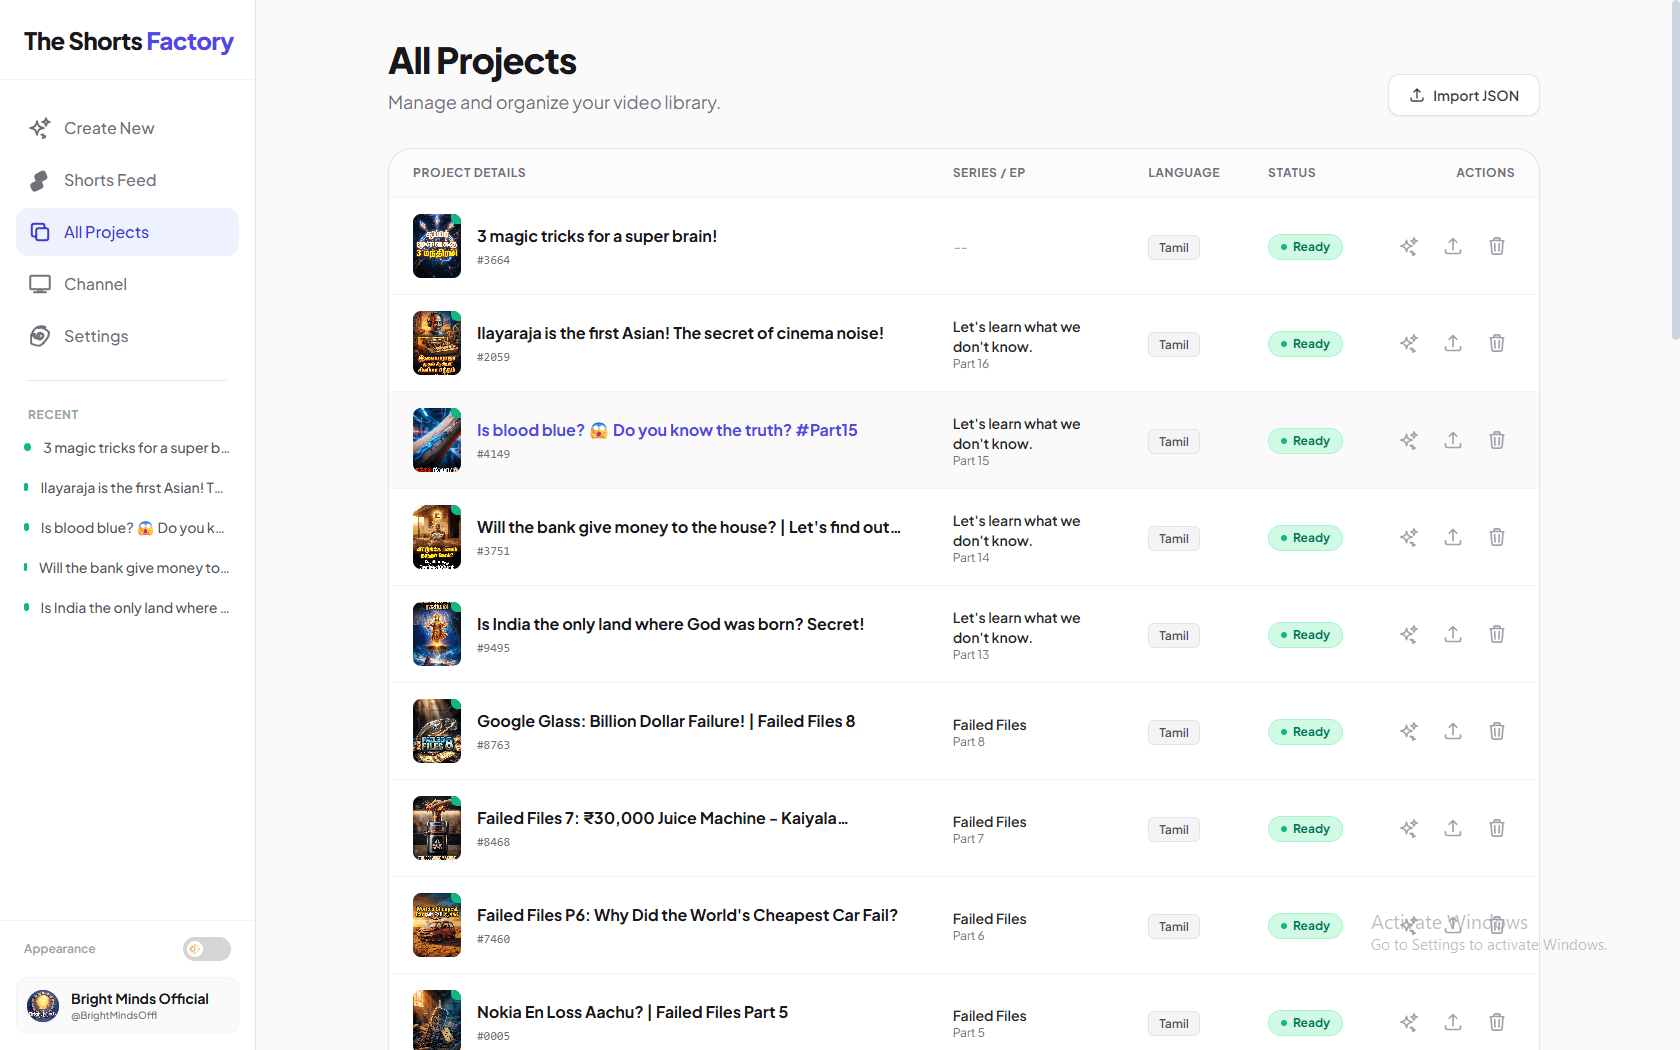Click upload icon for 3 magic tricks project
This screenshot has height=1050, width=1680.
1453,246
